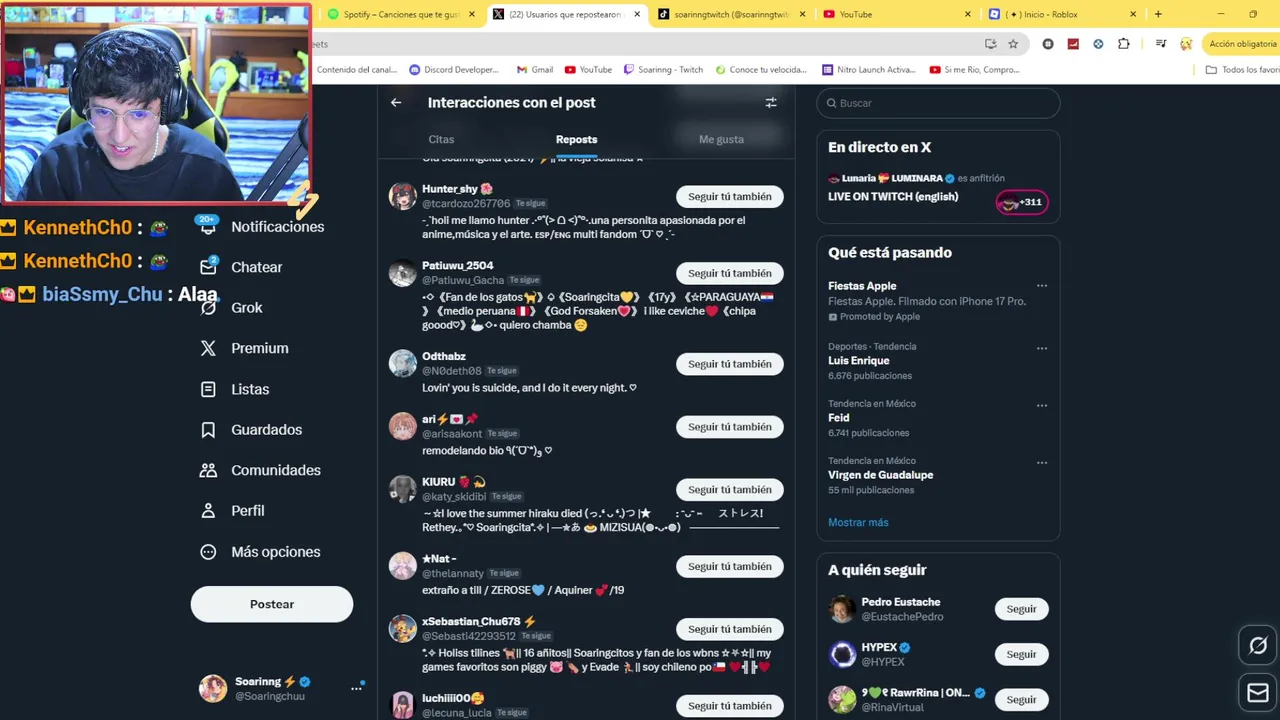Viewport: 1280px width, 720px height.
Task: Open the Guardados bookmark icon
Action: 208,430
